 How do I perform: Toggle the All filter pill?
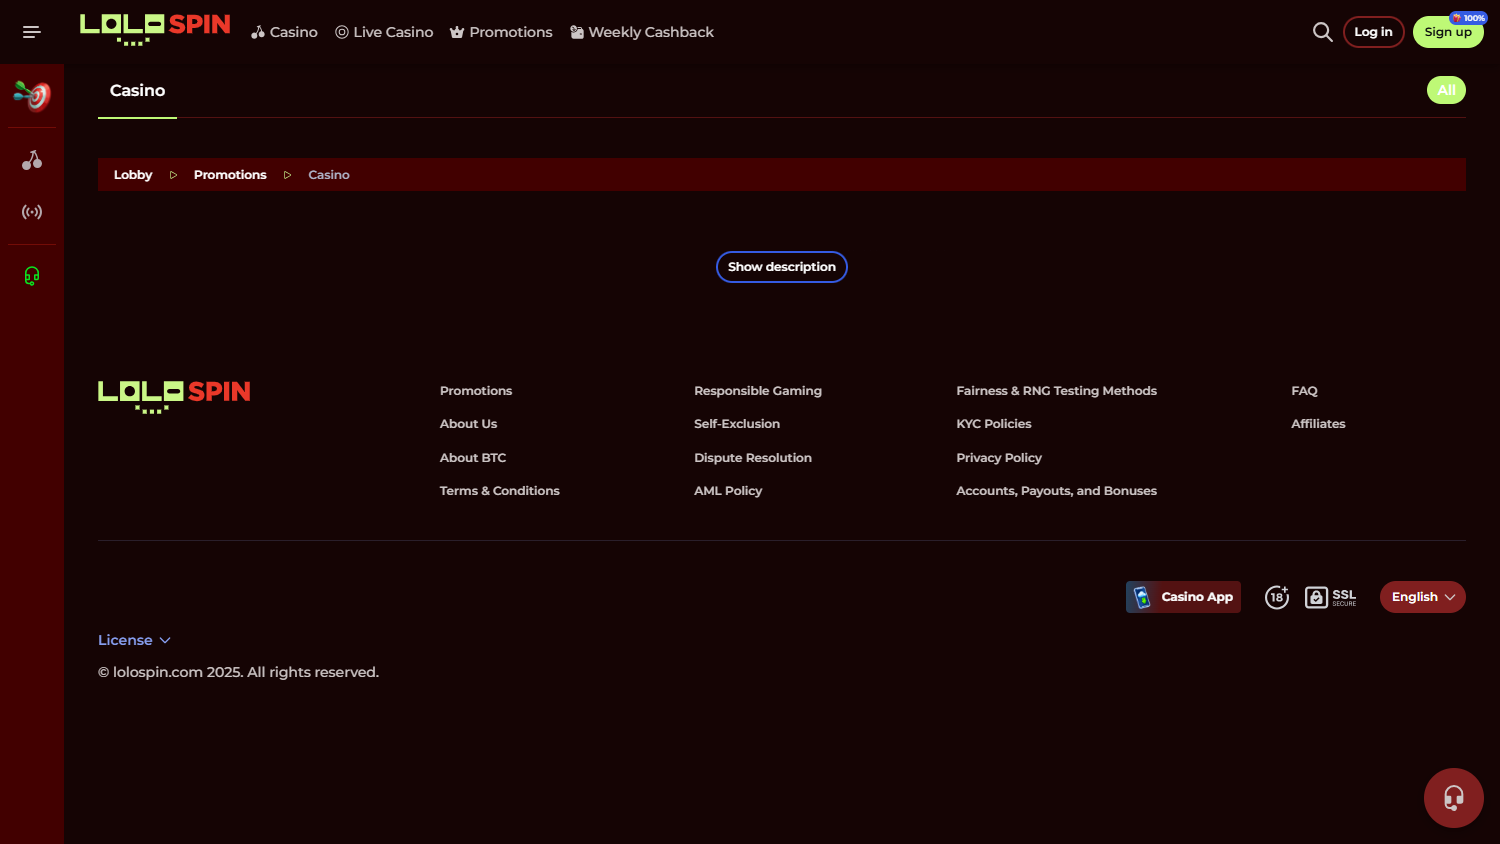[x=1445, y=90]
